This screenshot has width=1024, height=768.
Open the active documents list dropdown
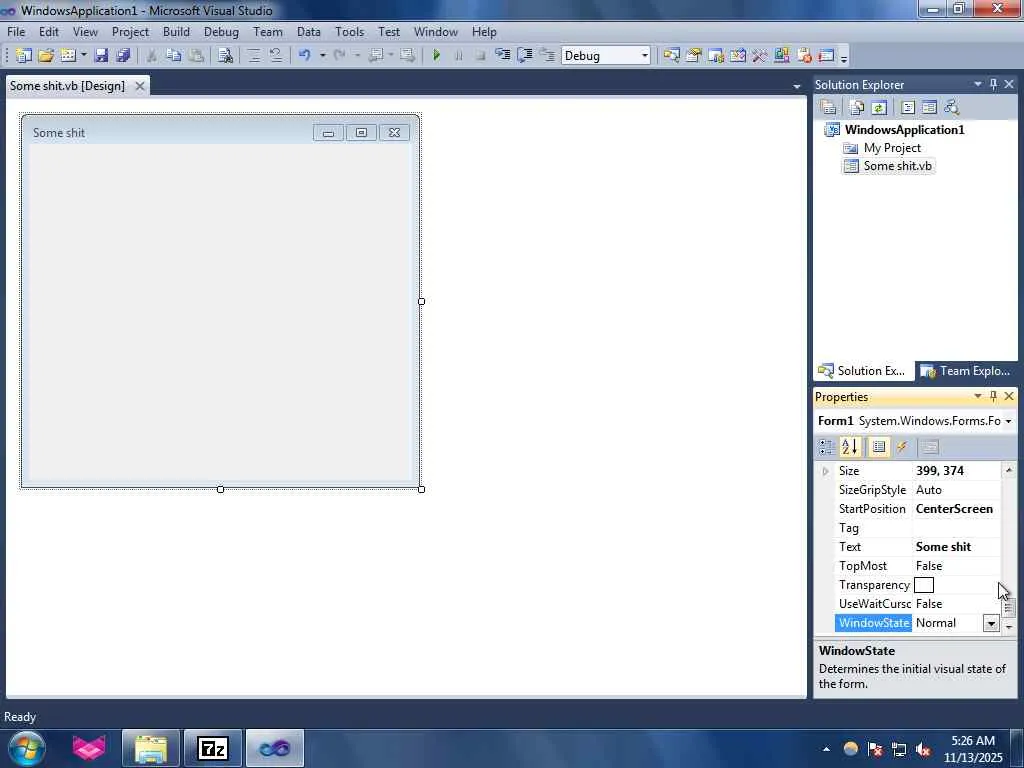[x=797, y=86]
